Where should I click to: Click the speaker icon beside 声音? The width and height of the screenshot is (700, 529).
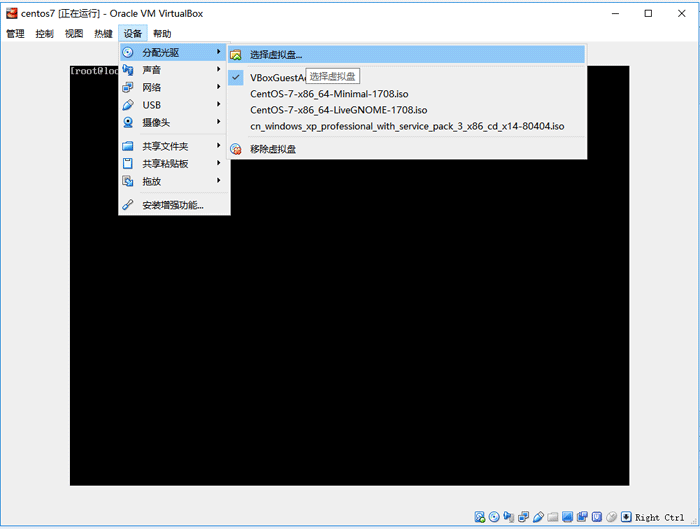[128, 70]
